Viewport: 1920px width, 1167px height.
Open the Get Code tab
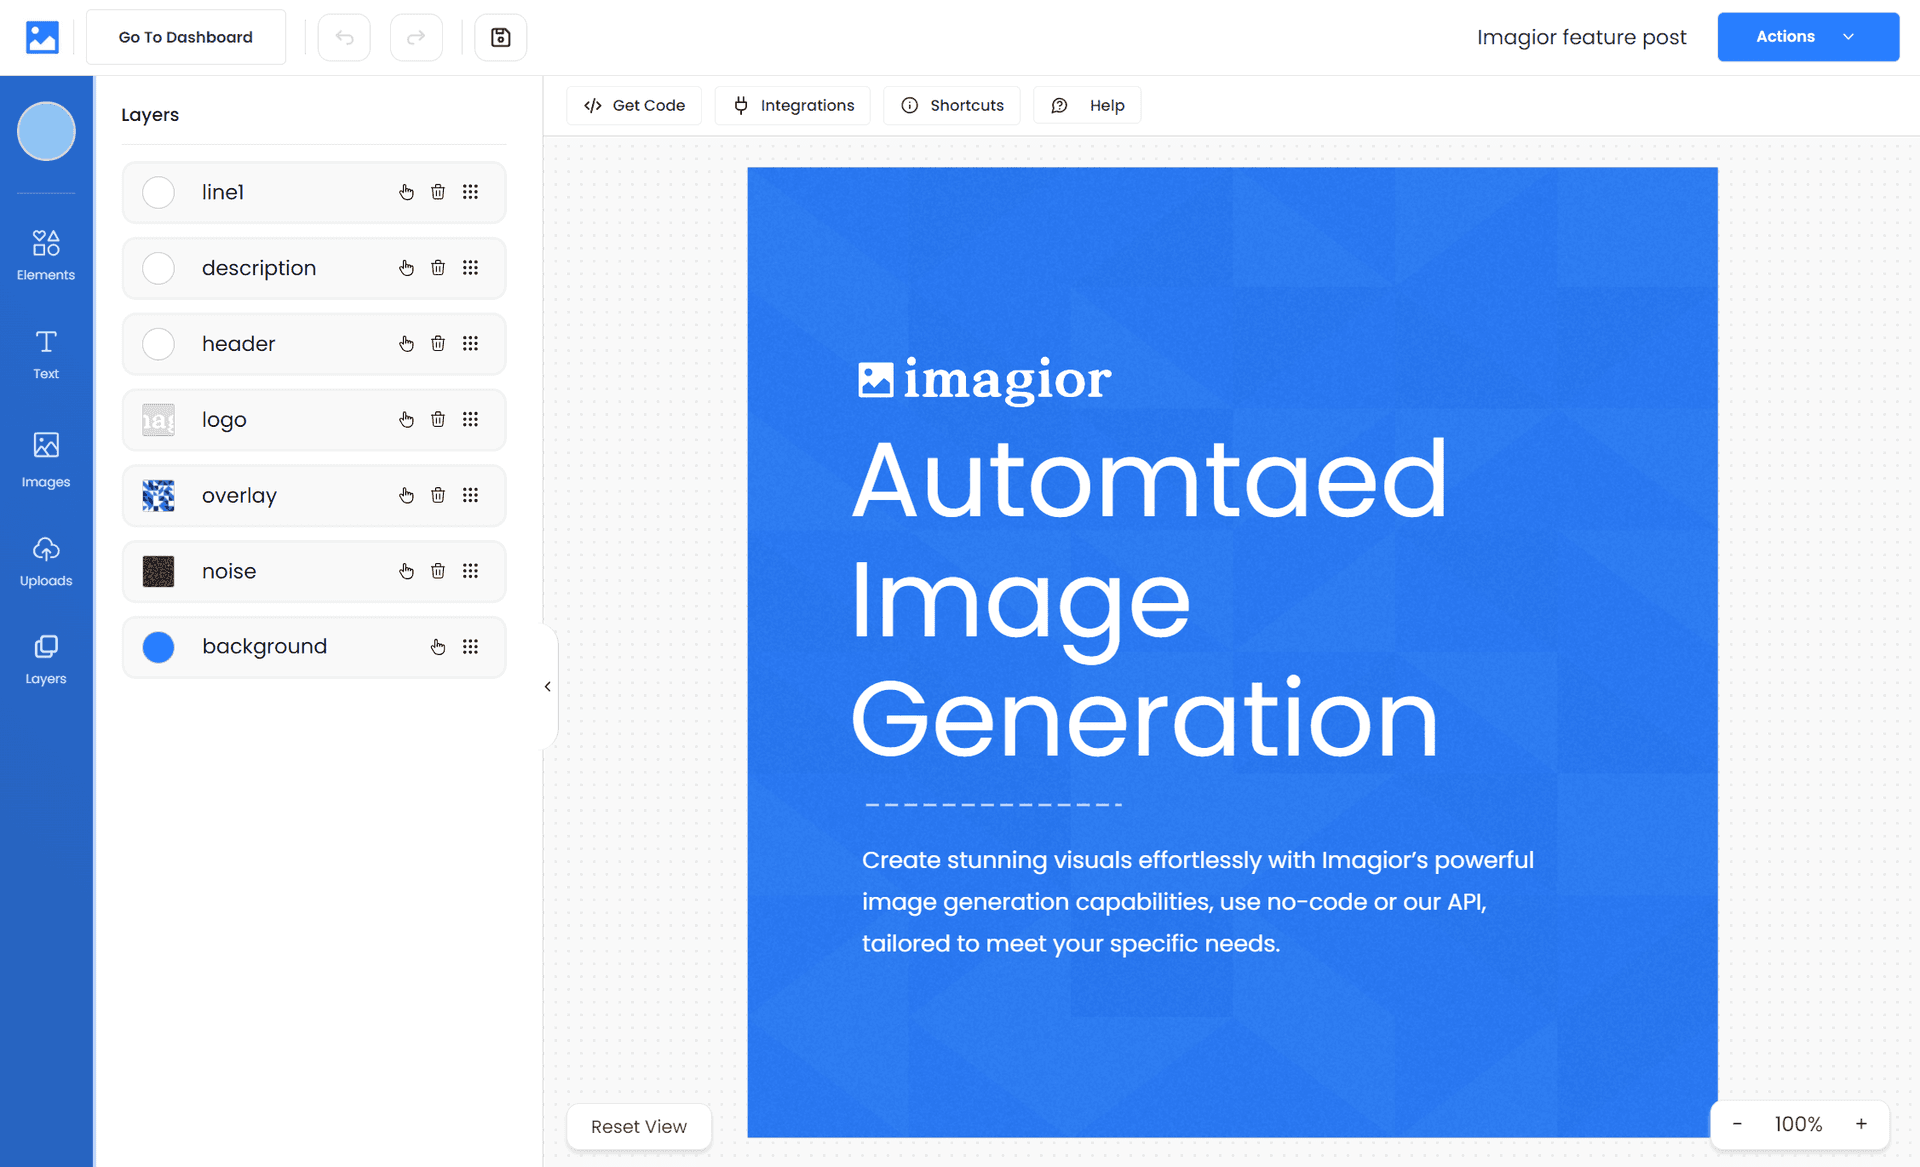pyautogui.click(x=634, y=105)
